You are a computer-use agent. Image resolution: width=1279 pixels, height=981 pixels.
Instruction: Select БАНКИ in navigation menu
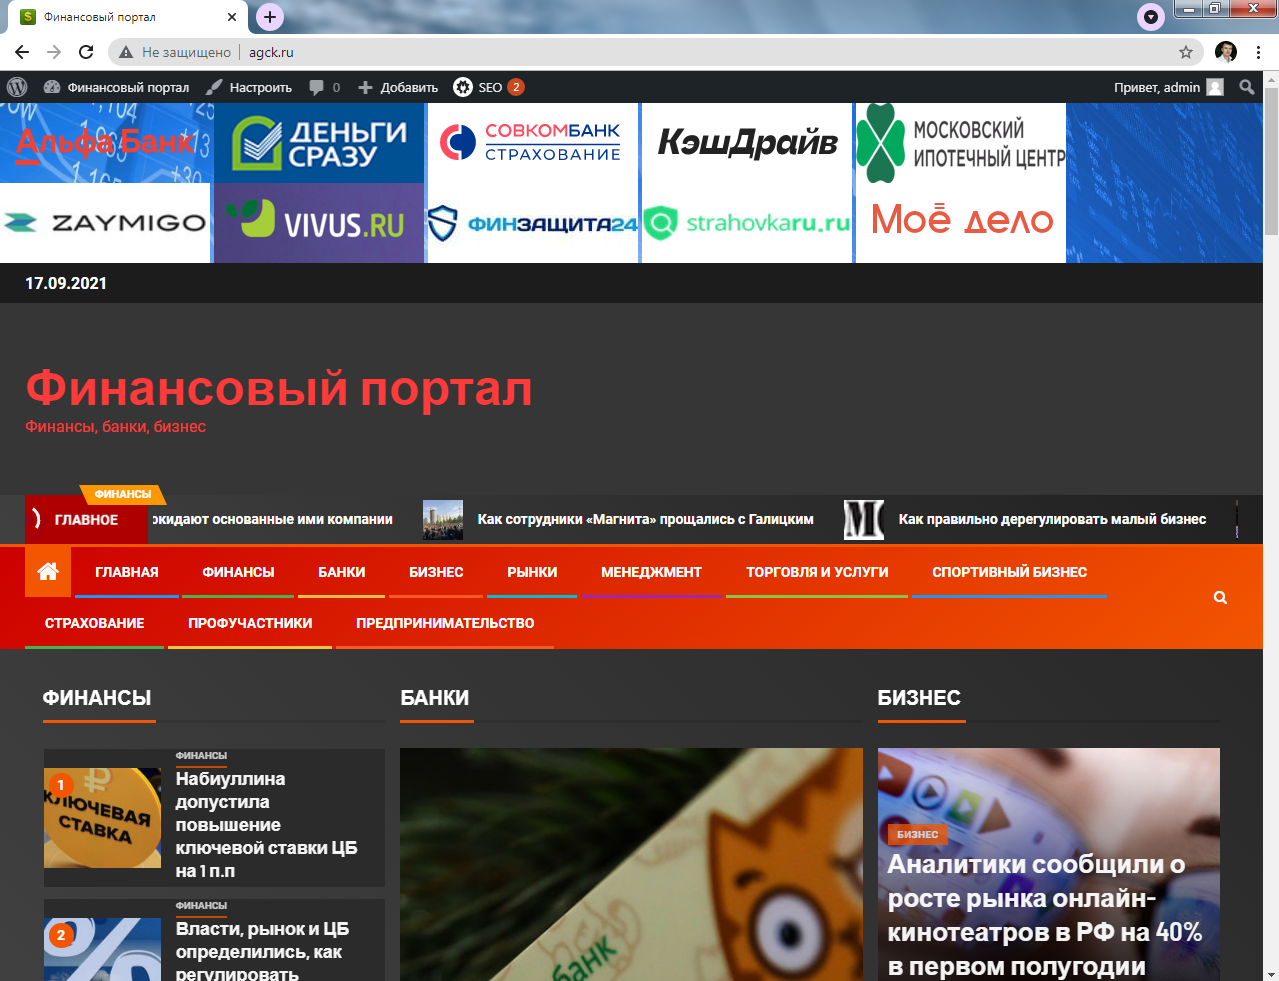pos(342,572)
